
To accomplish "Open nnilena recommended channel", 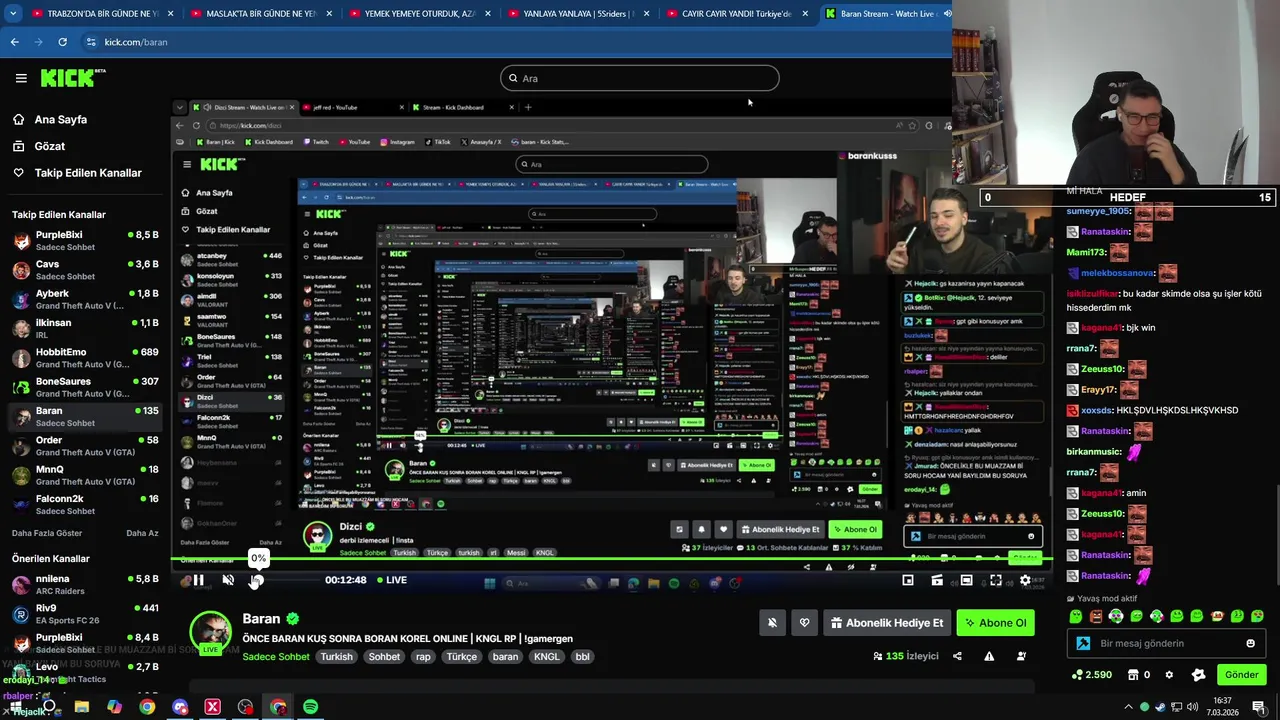I will click(x=85, y=585).
